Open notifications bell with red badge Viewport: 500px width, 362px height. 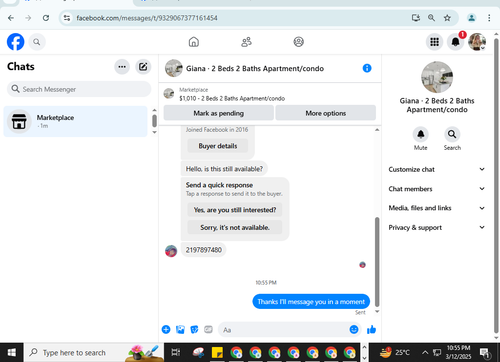[455, 42]
